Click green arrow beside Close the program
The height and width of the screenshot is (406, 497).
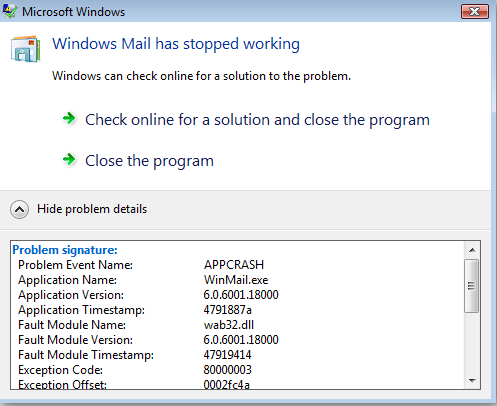[x=69, y=159]
